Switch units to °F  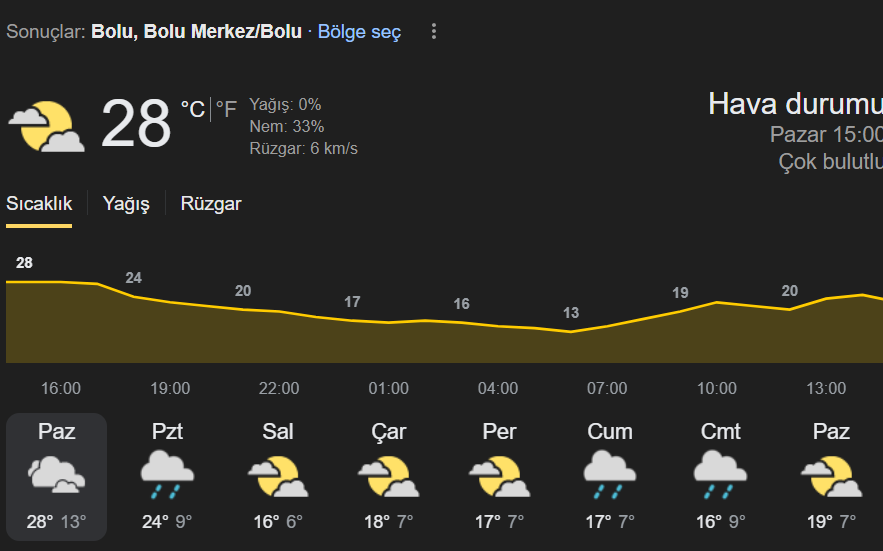(x=226, y=109)
